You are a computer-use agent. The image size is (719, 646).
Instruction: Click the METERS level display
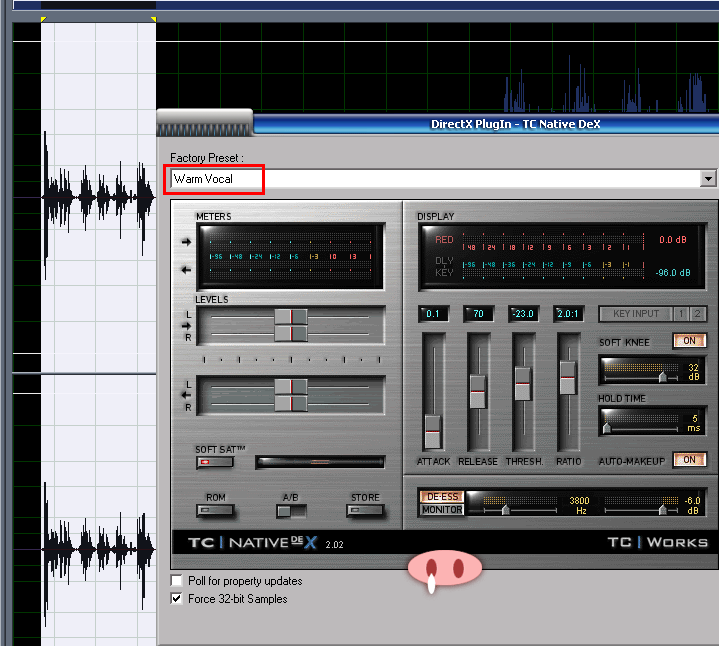tap(290, 256)
